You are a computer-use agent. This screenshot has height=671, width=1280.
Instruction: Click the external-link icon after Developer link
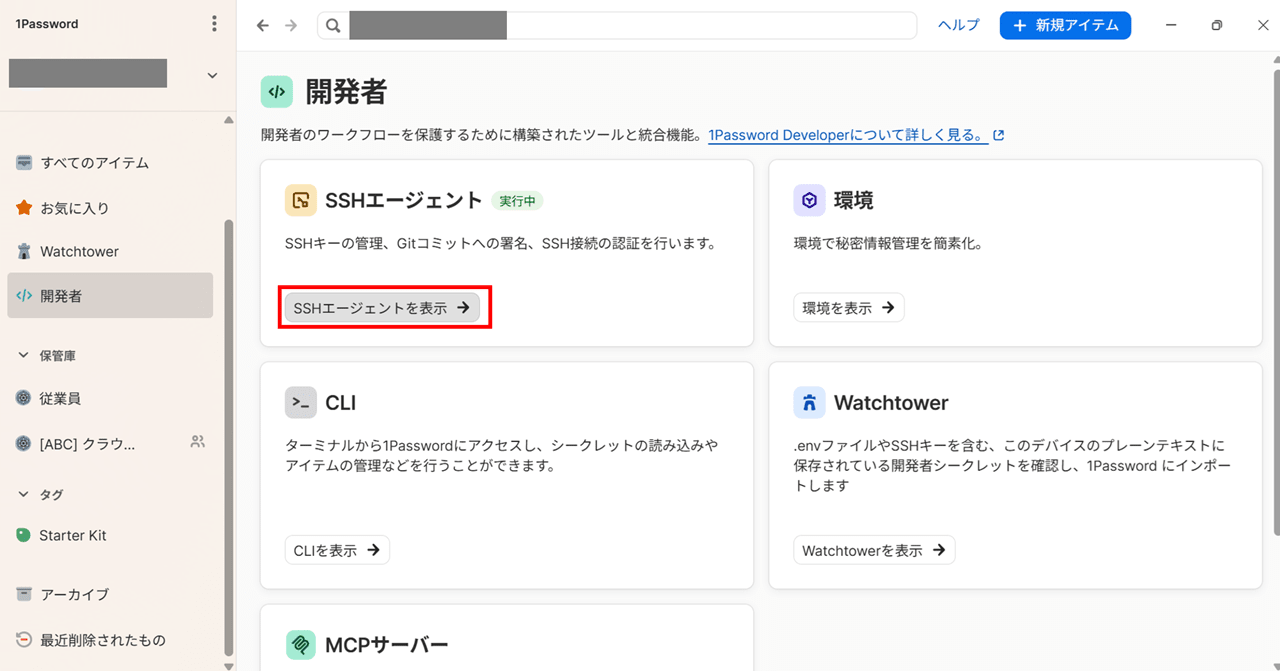pos(998,135)
